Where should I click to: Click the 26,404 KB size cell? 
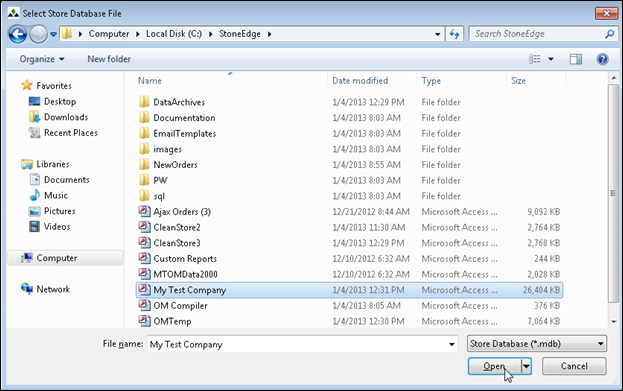[541, 290]
